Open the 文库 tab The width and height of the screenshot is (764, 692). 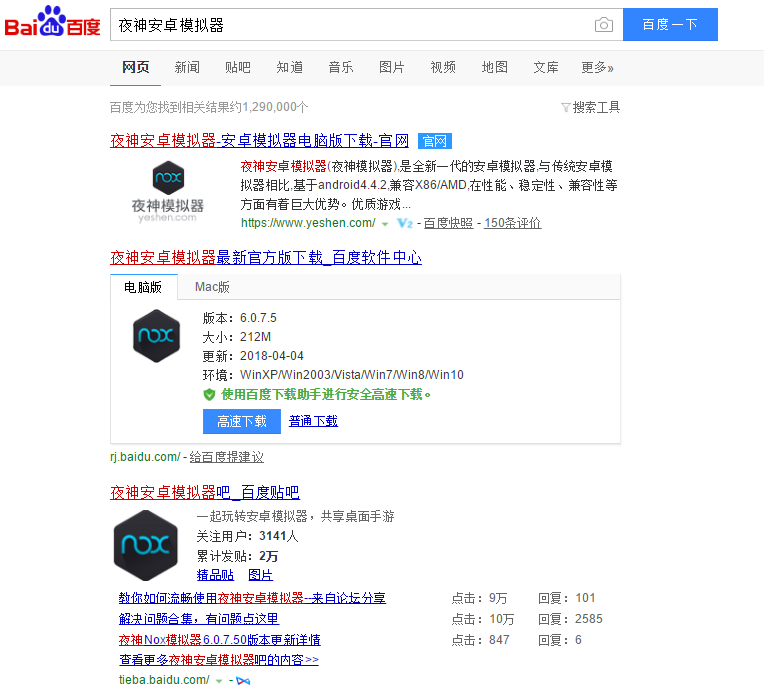tap(546, 67)
